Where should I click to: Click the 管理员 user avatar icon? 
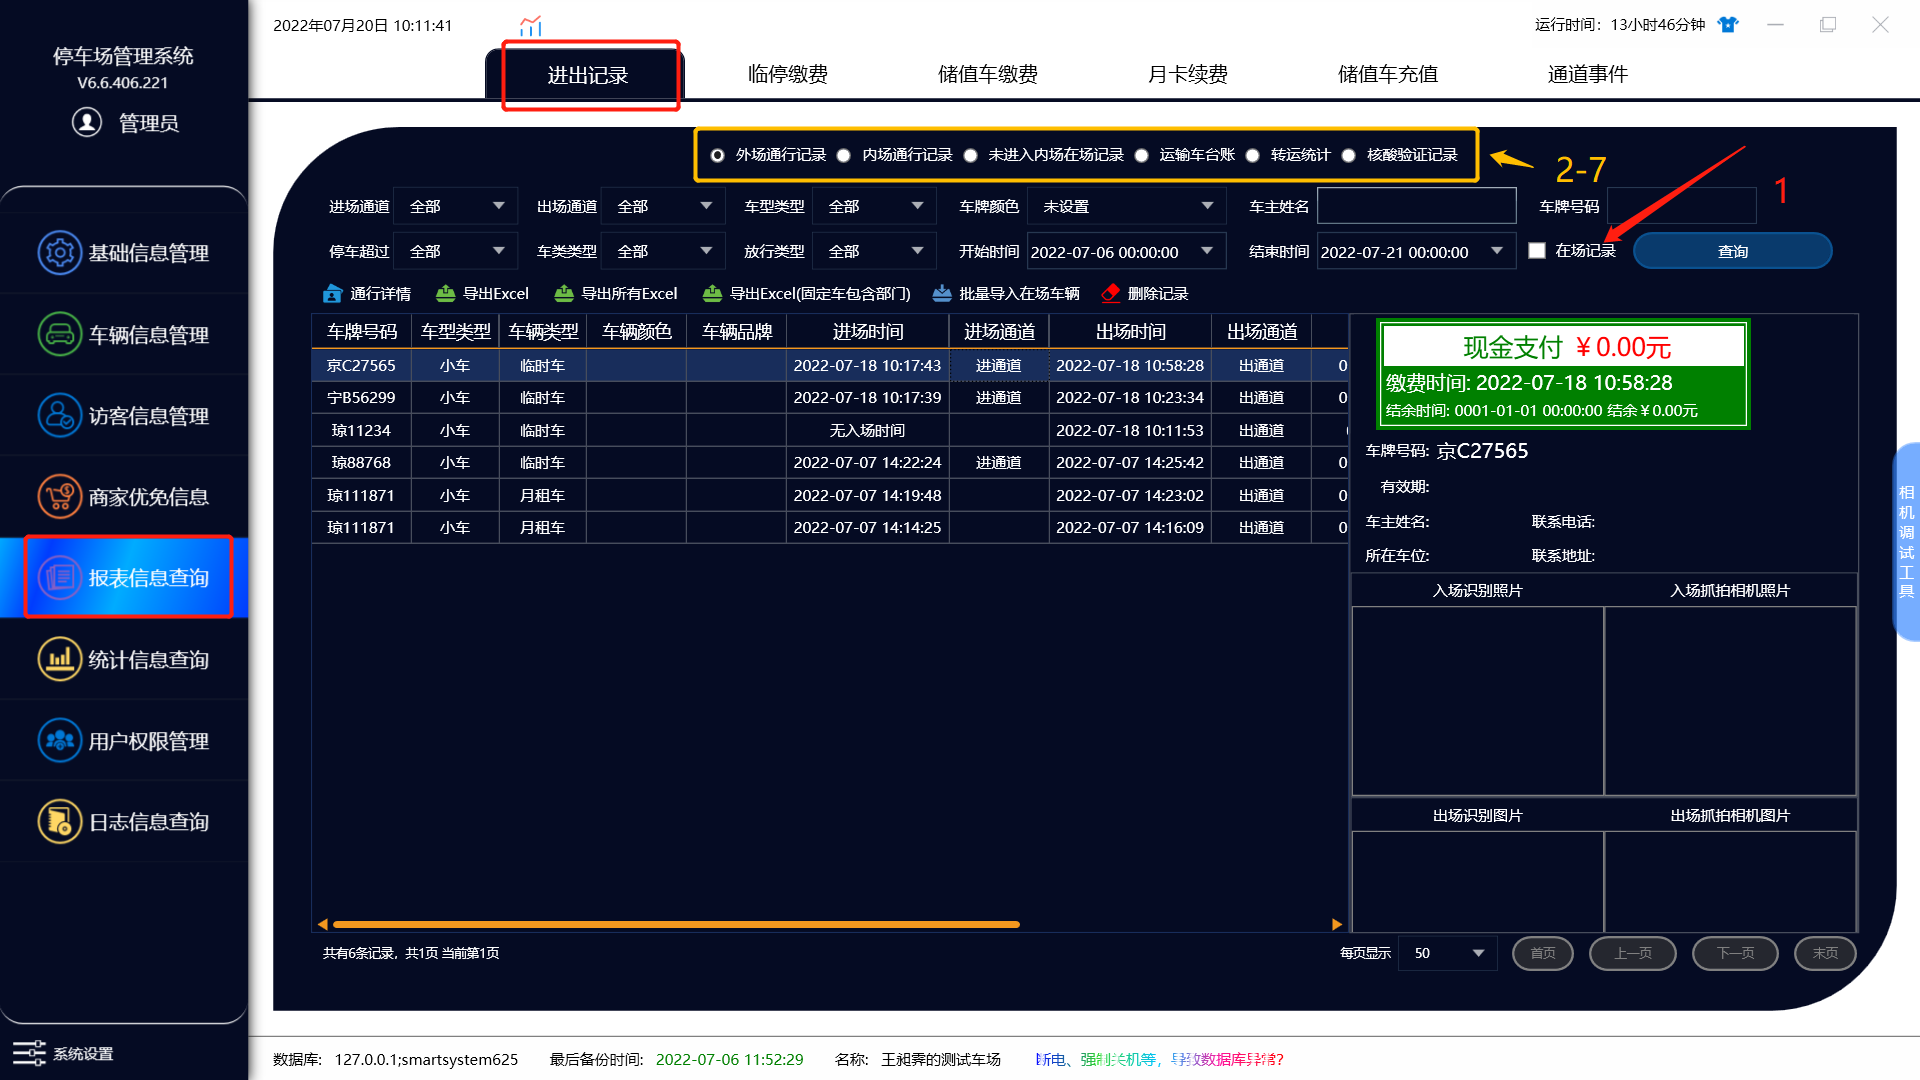(x=87, y=122)
